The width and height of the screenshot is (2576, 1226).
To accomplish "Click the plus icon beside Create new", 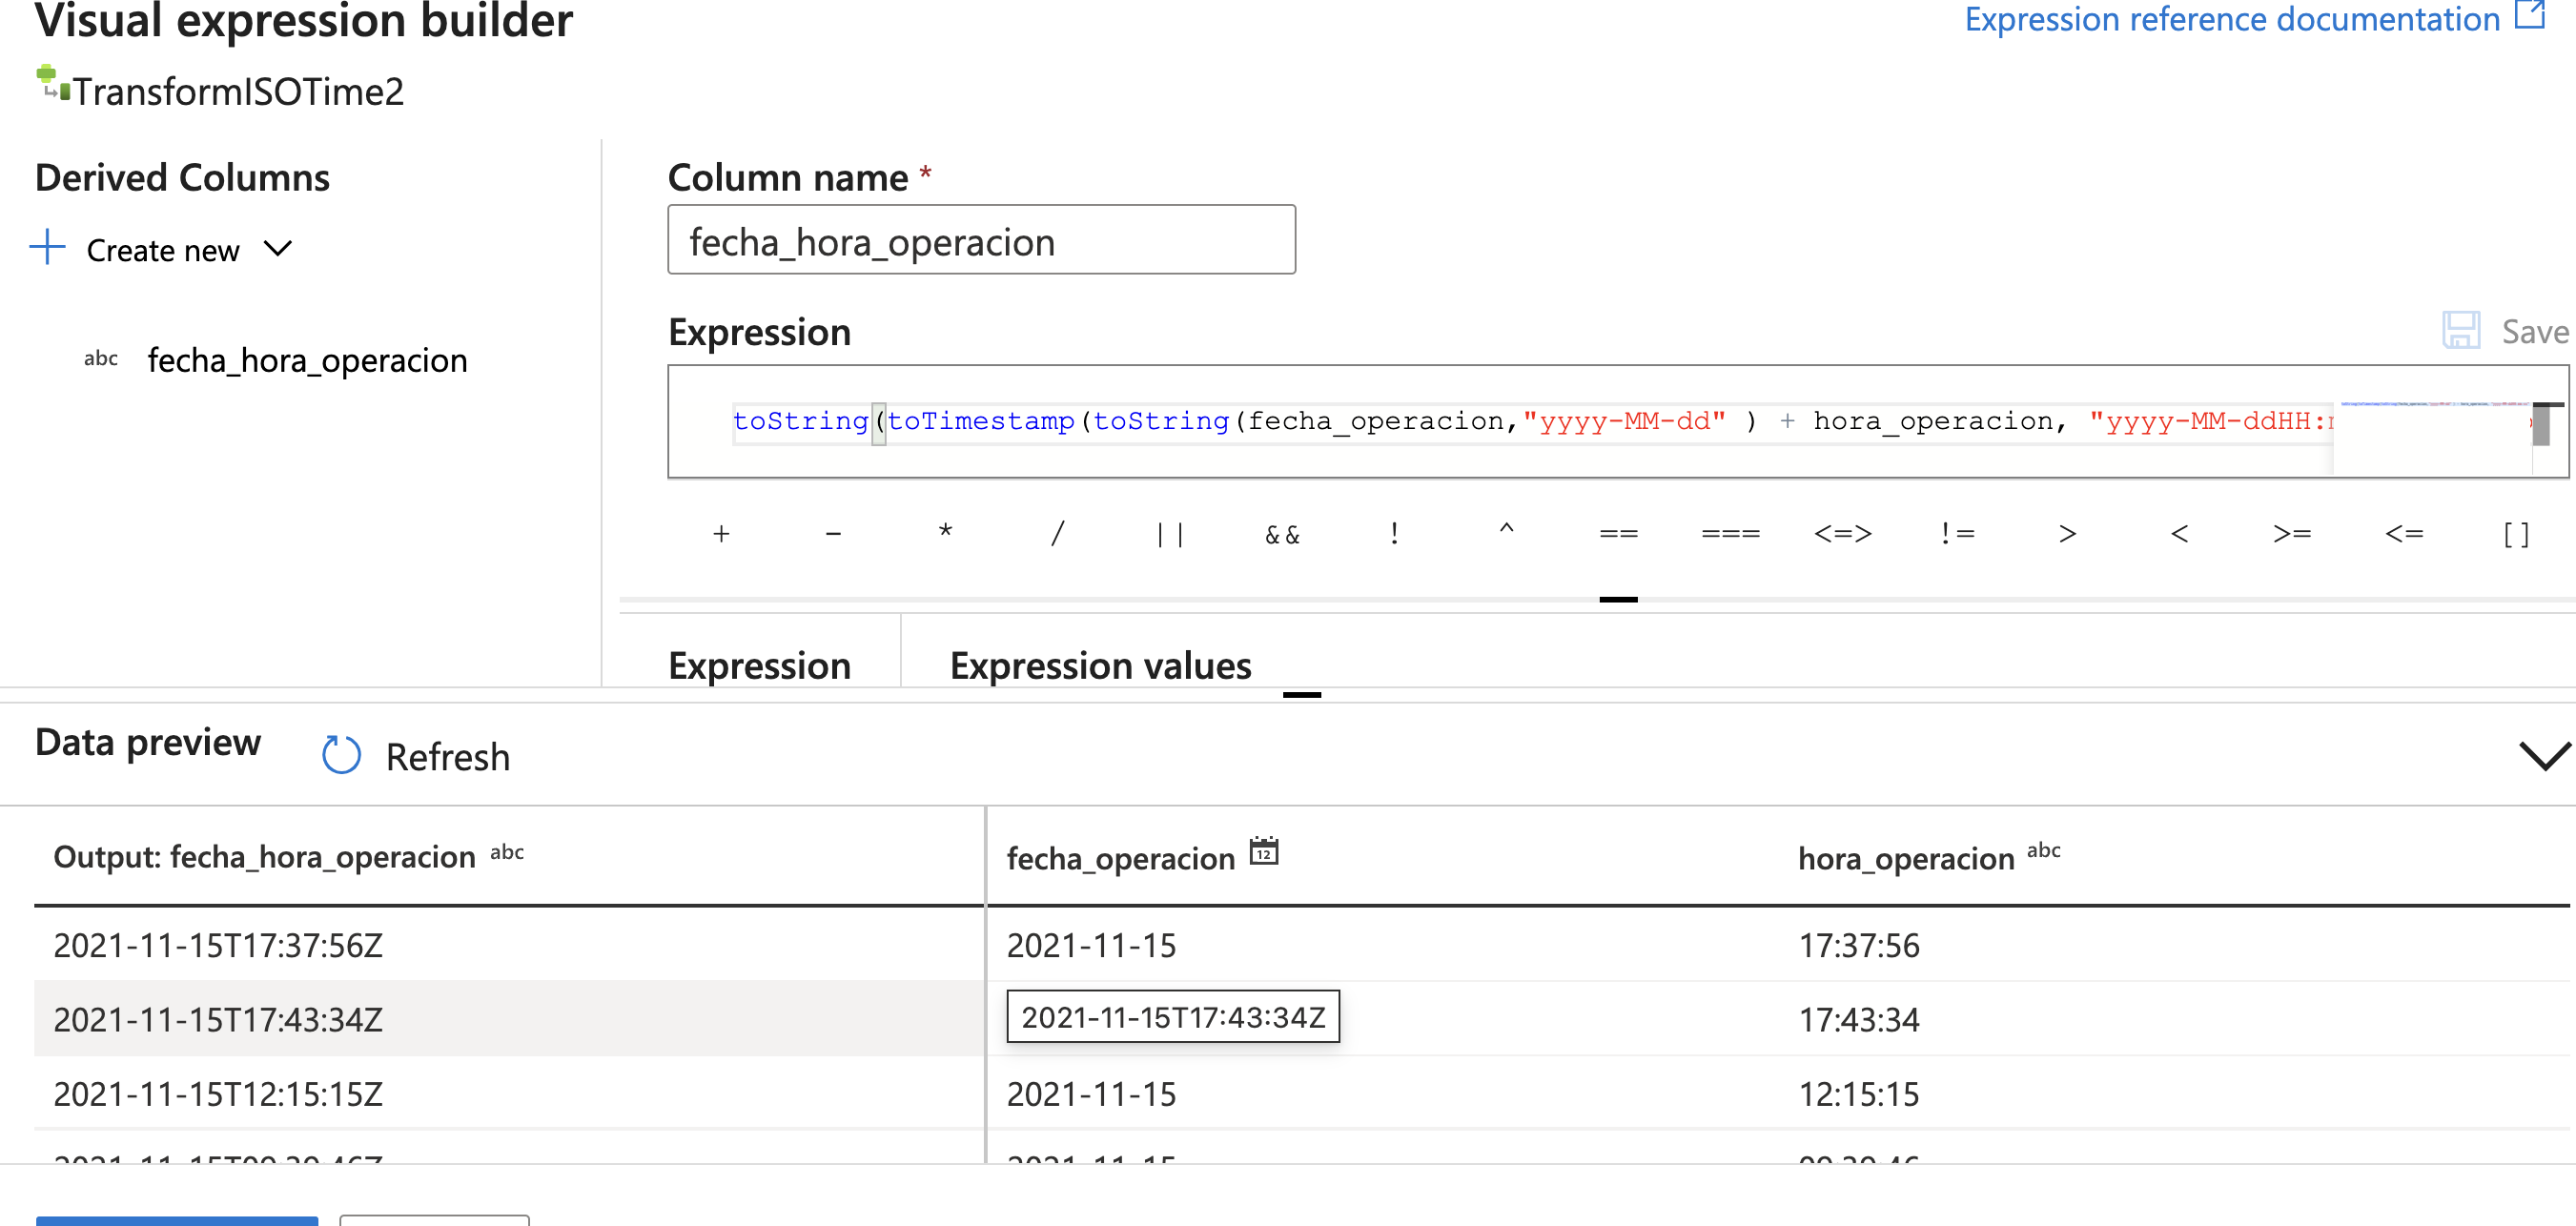I will (x=47, y=247).
